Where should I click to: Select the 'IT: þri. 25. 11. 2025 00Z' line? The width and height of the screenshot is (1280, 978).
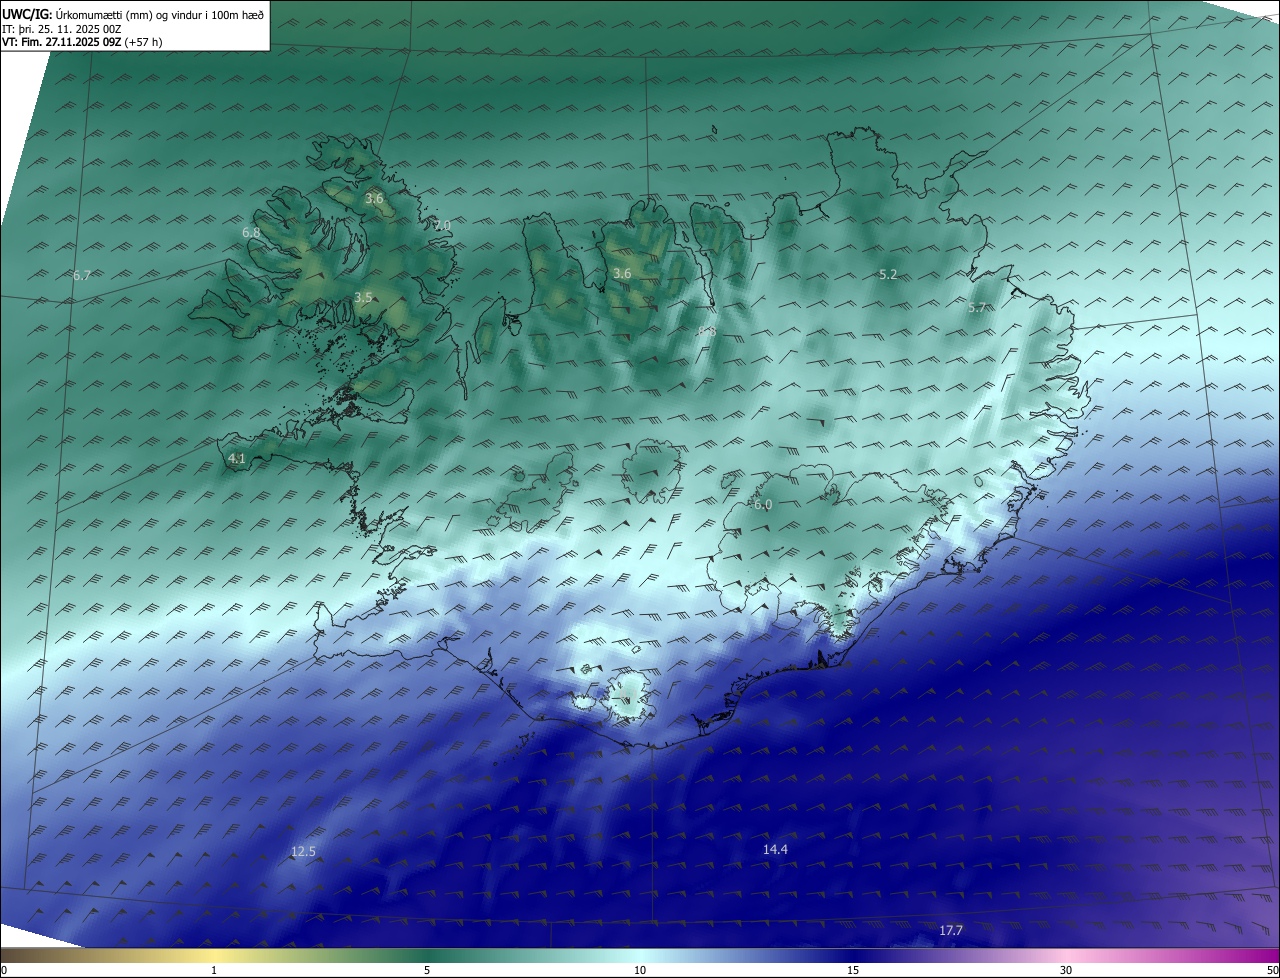pos(64,28)
